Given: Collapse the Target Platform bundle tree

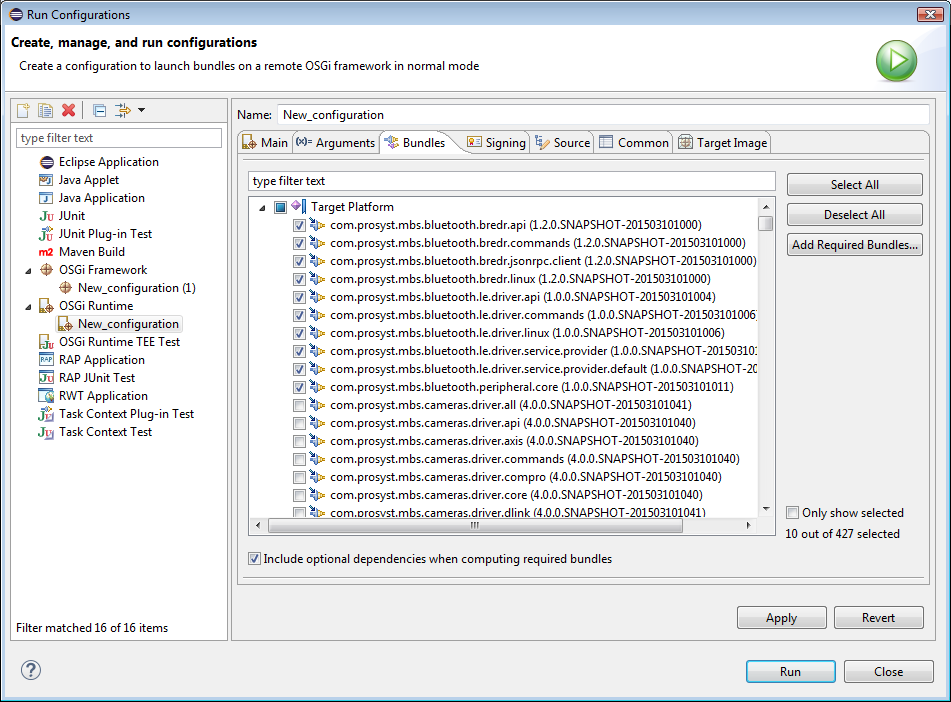Looking at the screenshot, I should [262, 207].
